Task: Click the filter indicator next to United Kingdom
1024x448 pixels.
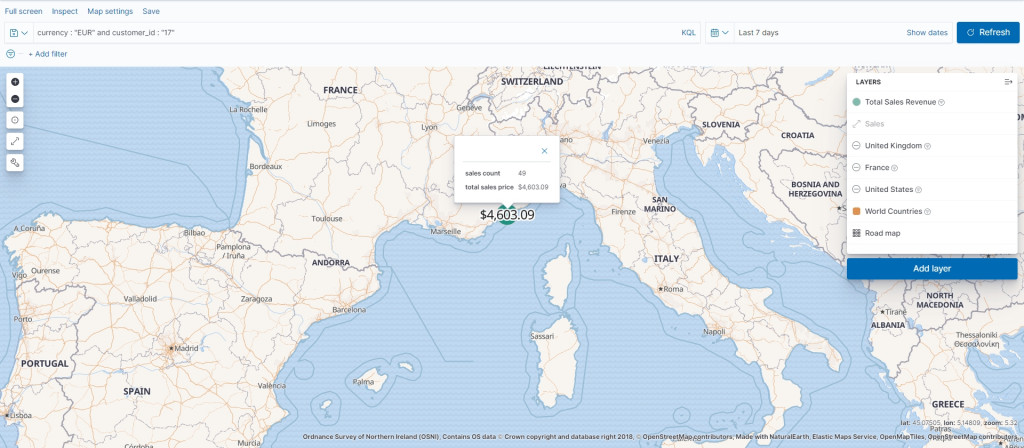Action: 927,146
